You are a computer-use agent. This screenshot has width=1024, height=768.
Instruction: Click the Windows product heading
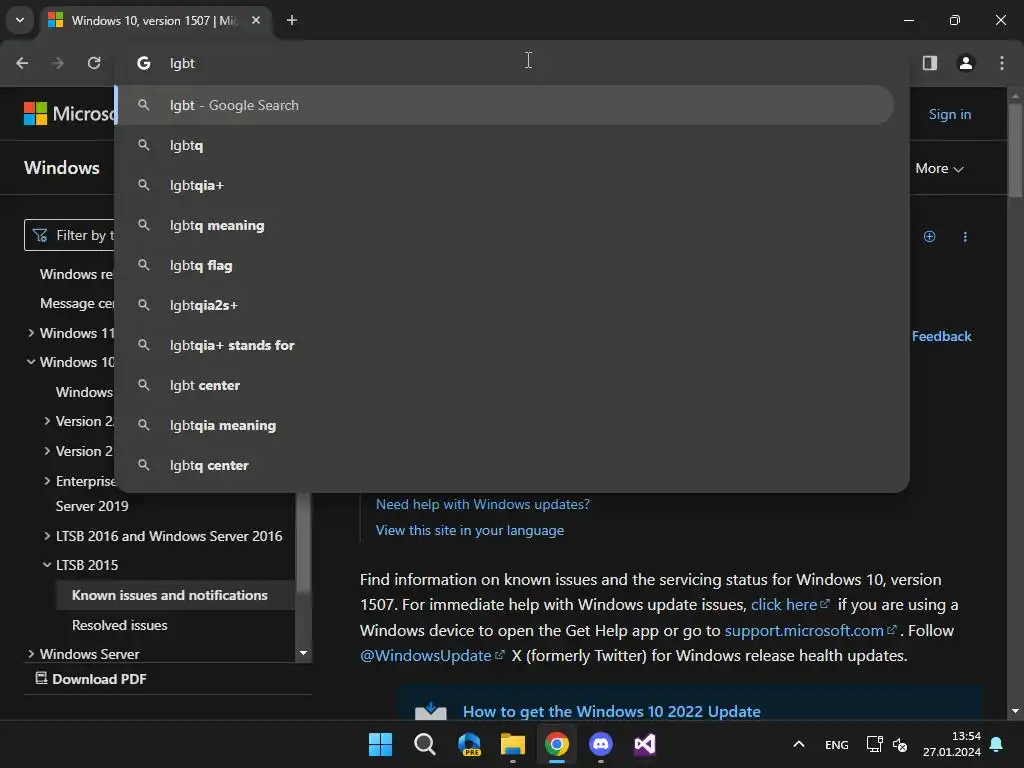point(62,168)
